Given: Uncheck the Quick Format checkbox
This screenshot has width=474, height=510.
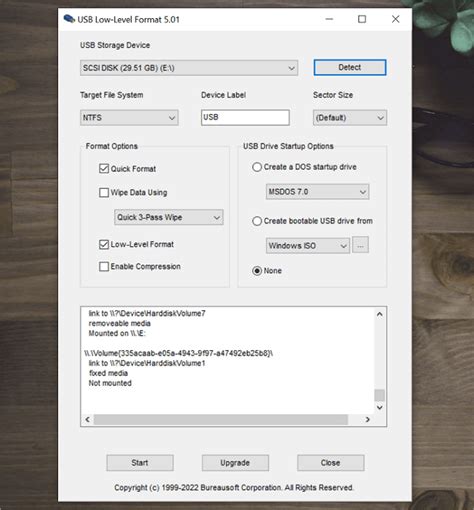Looking at the screenshot, I should click(x=104, y=168).
